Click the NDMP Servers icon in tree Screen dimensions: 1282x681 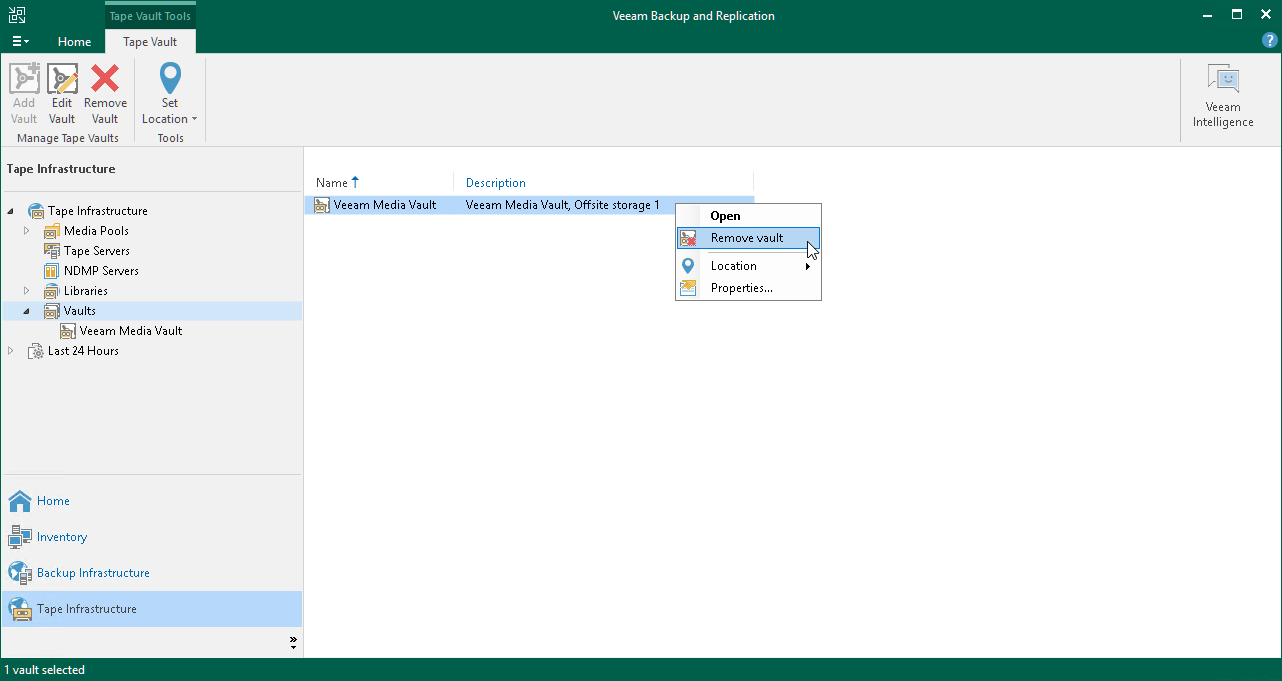click(x=52, y=271)
